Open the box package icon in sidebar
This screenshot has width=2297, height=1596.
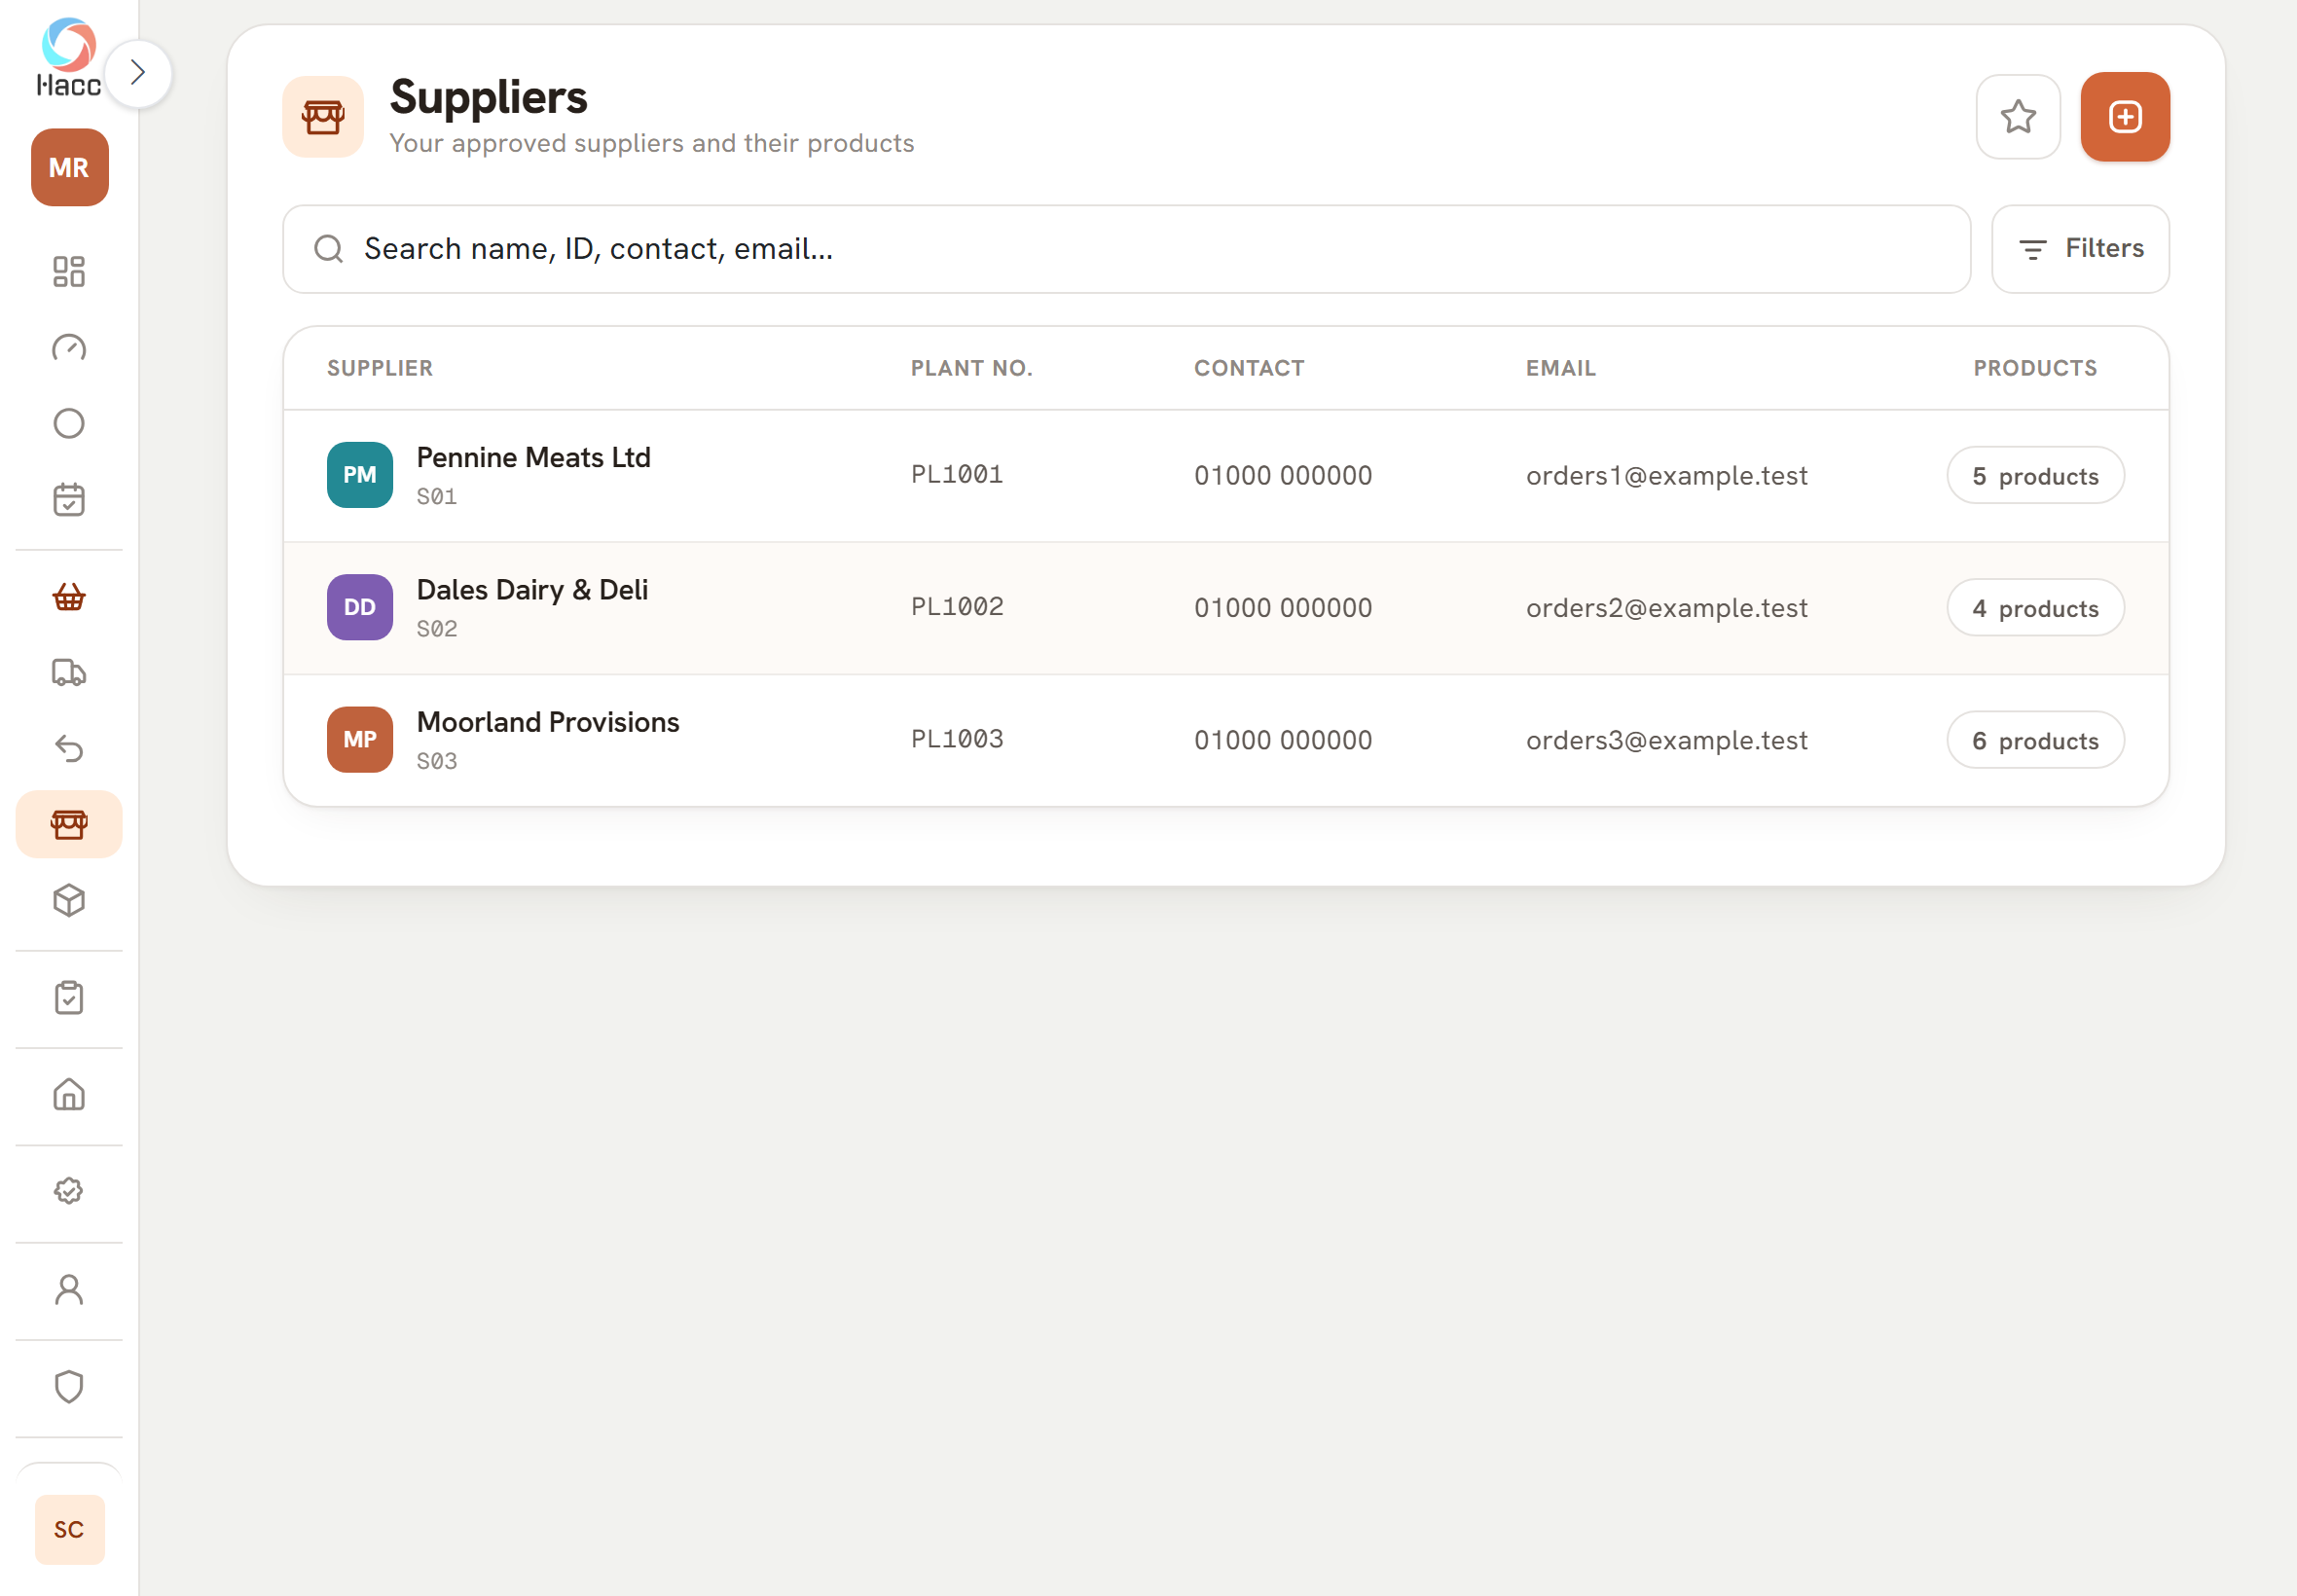(x=69, y=900)
